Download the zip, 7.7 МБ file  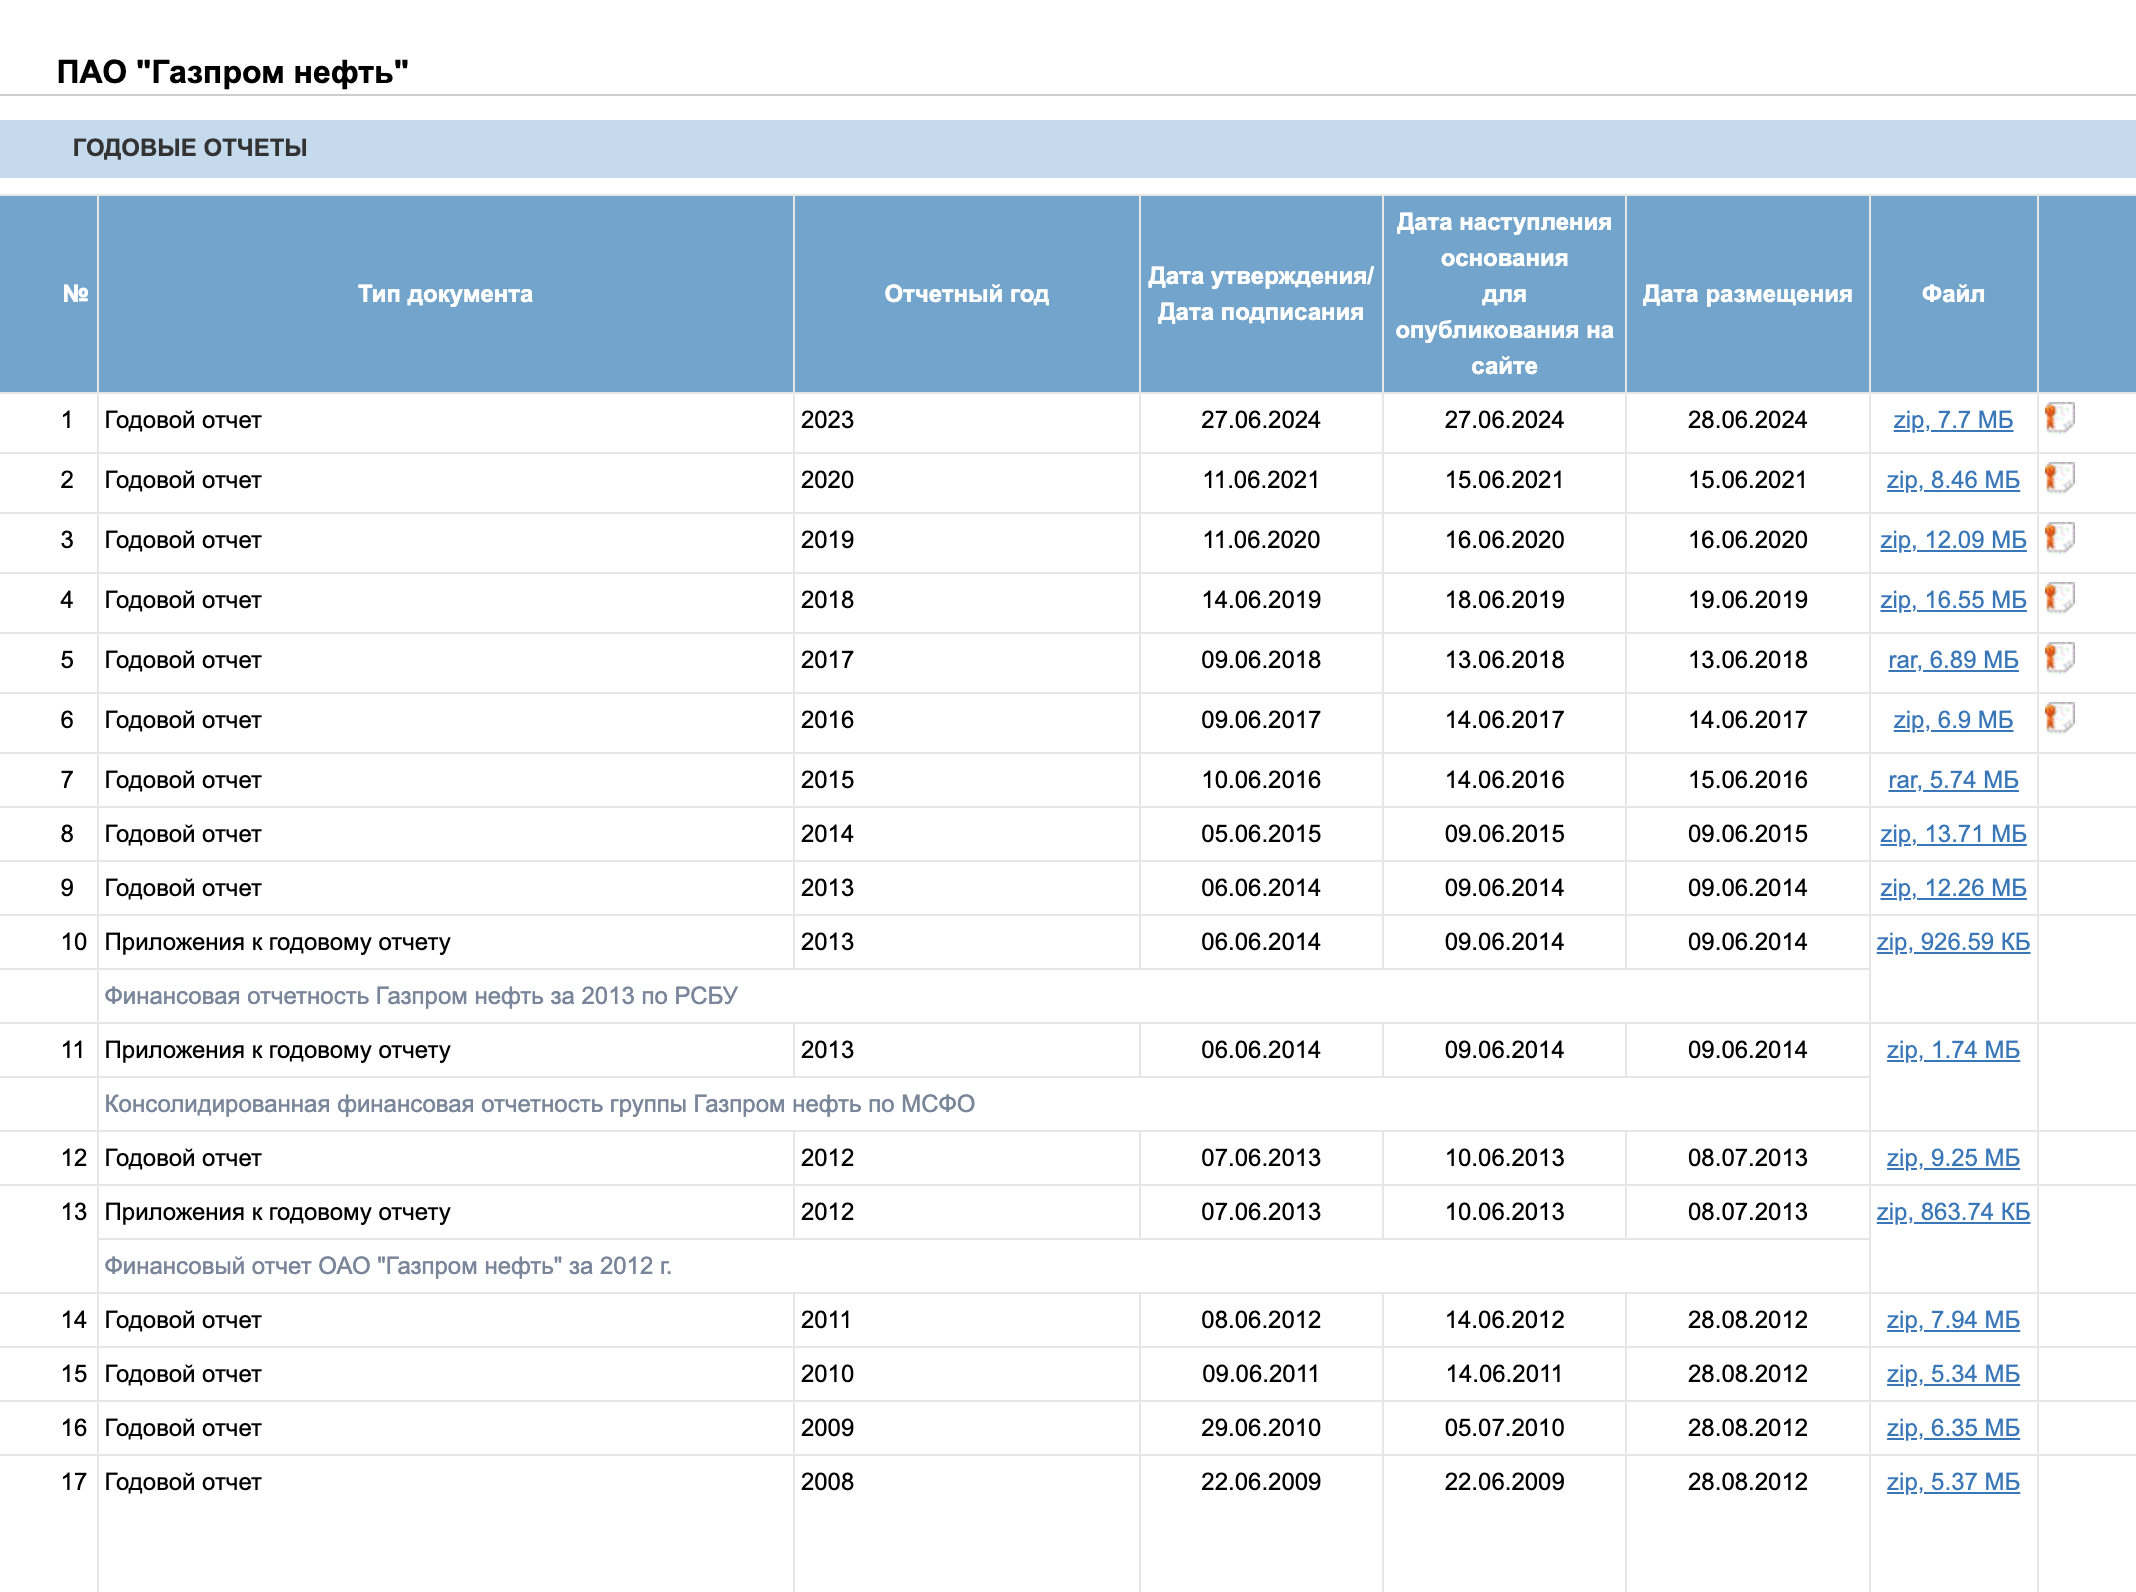coord(1953,420)
